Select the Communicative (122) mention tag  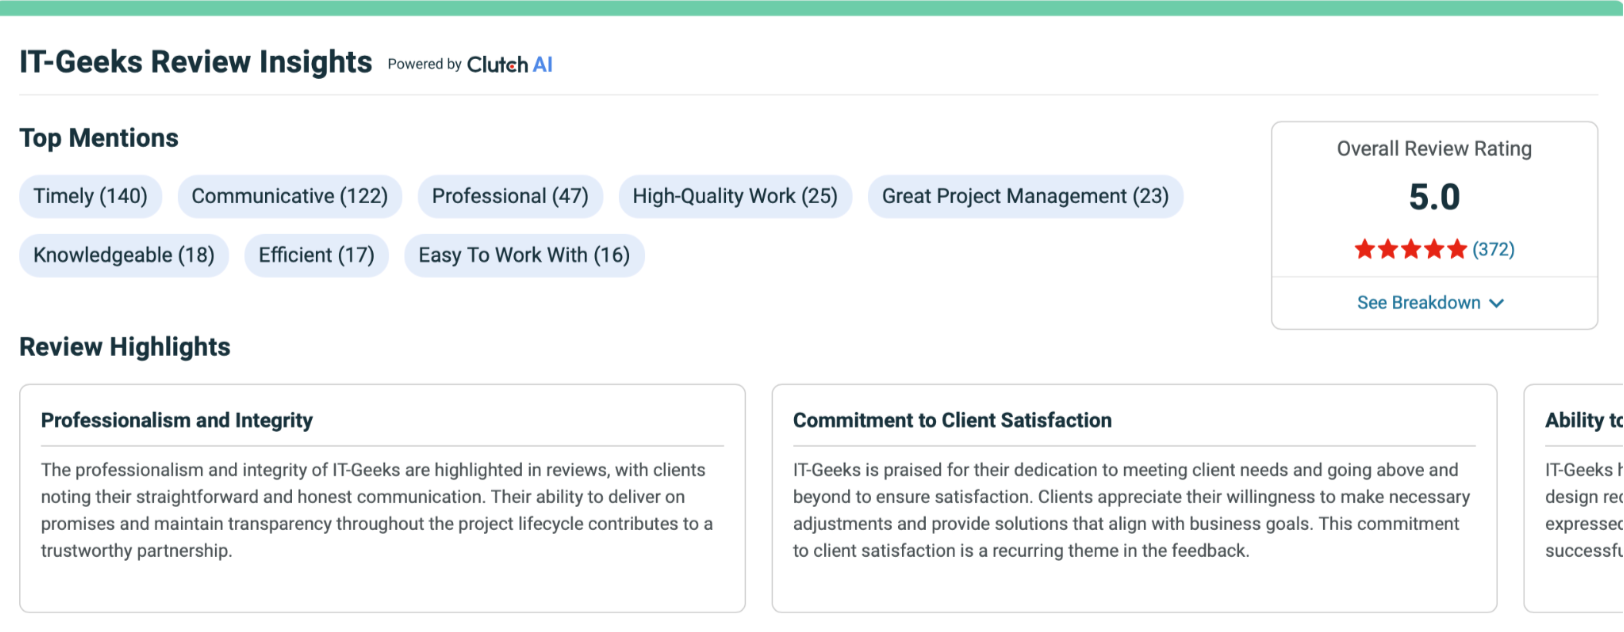[289, 196]
